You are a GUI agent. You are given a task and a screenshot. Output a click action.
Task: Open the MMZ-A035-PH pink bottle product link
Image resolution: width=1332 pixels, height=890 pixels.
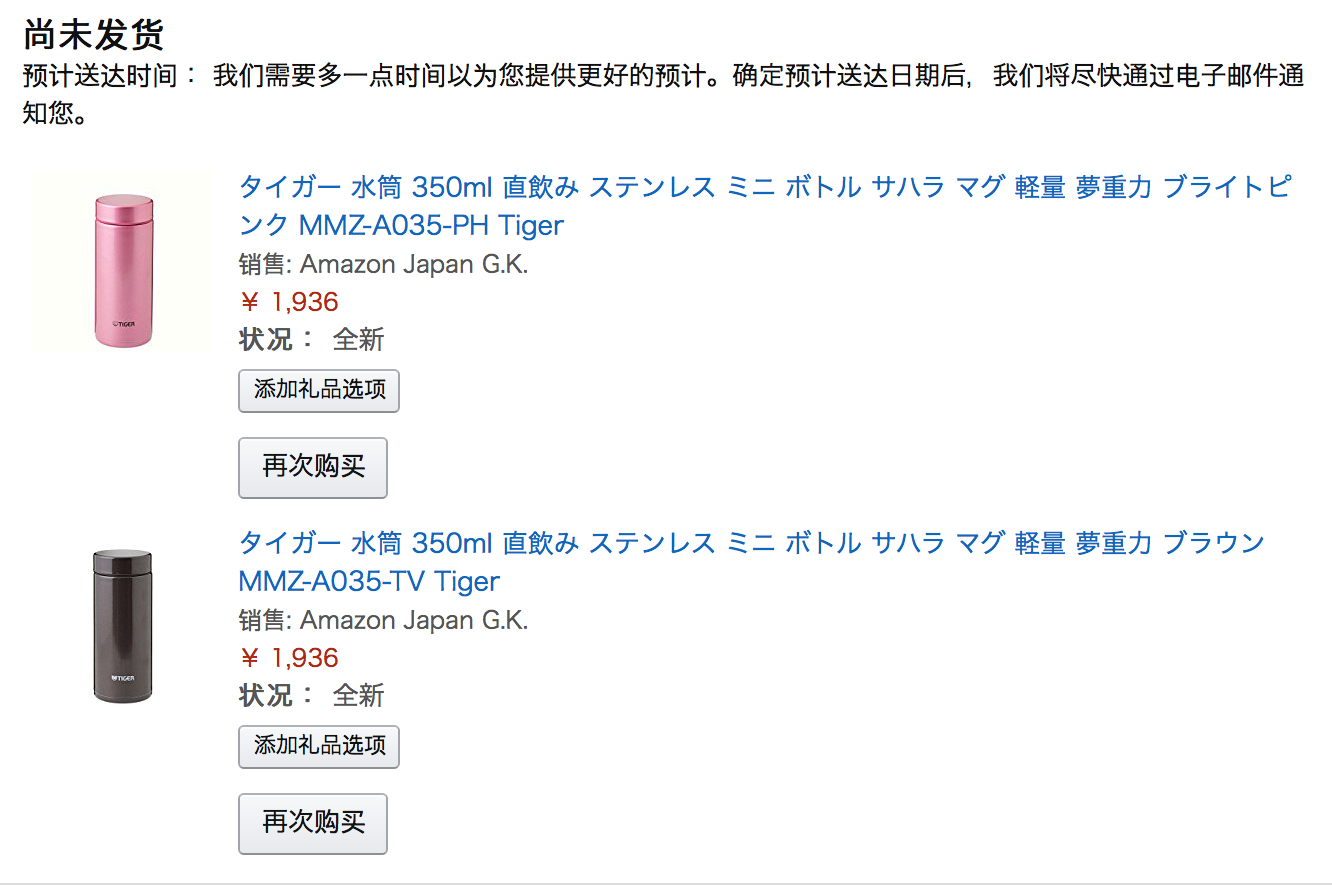(765, 205)
